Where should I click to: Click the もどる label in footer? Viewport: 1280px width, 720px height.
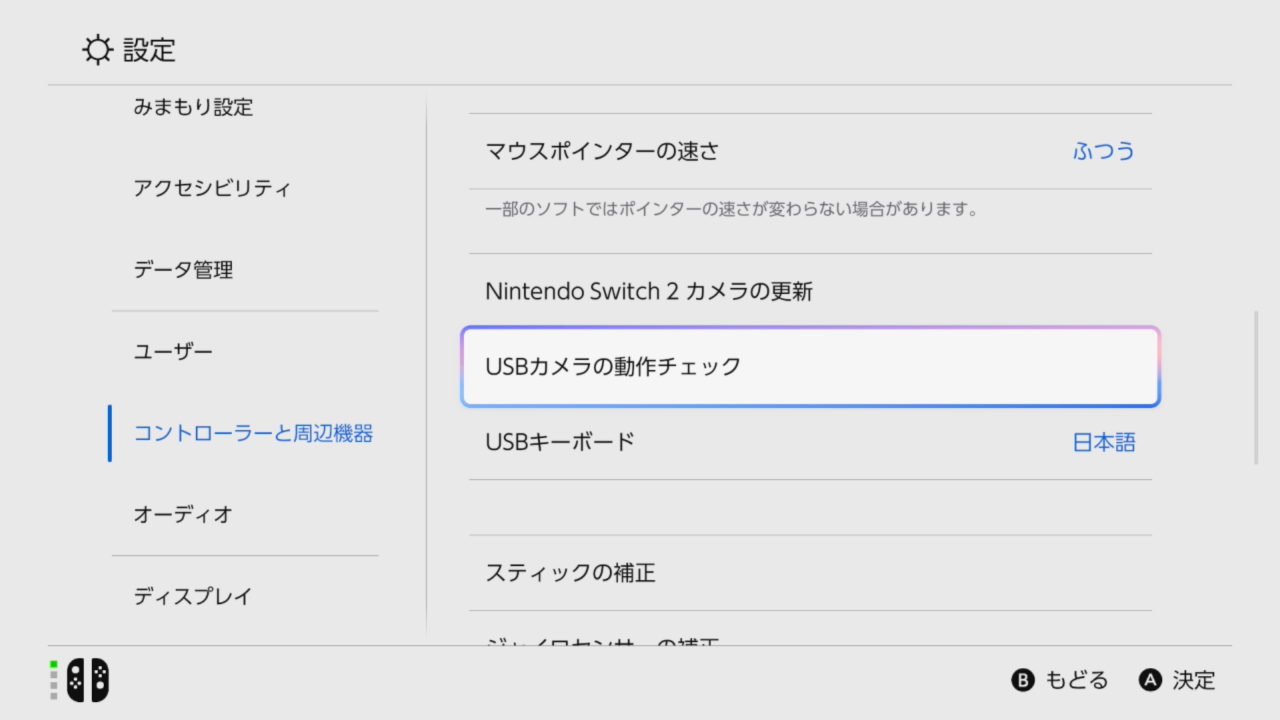(1076, 681)
